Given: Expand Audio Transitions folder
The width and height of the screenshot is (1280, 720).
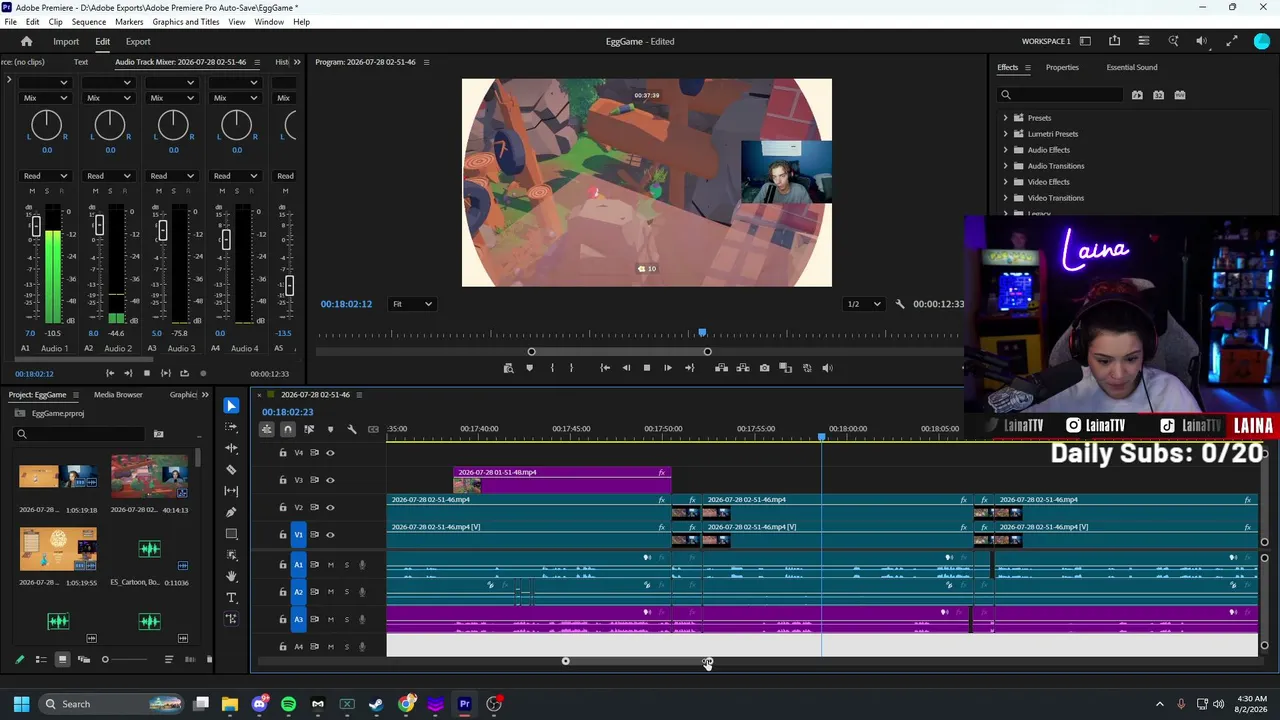Looking at the screenshot, I should coord(1006,166).
